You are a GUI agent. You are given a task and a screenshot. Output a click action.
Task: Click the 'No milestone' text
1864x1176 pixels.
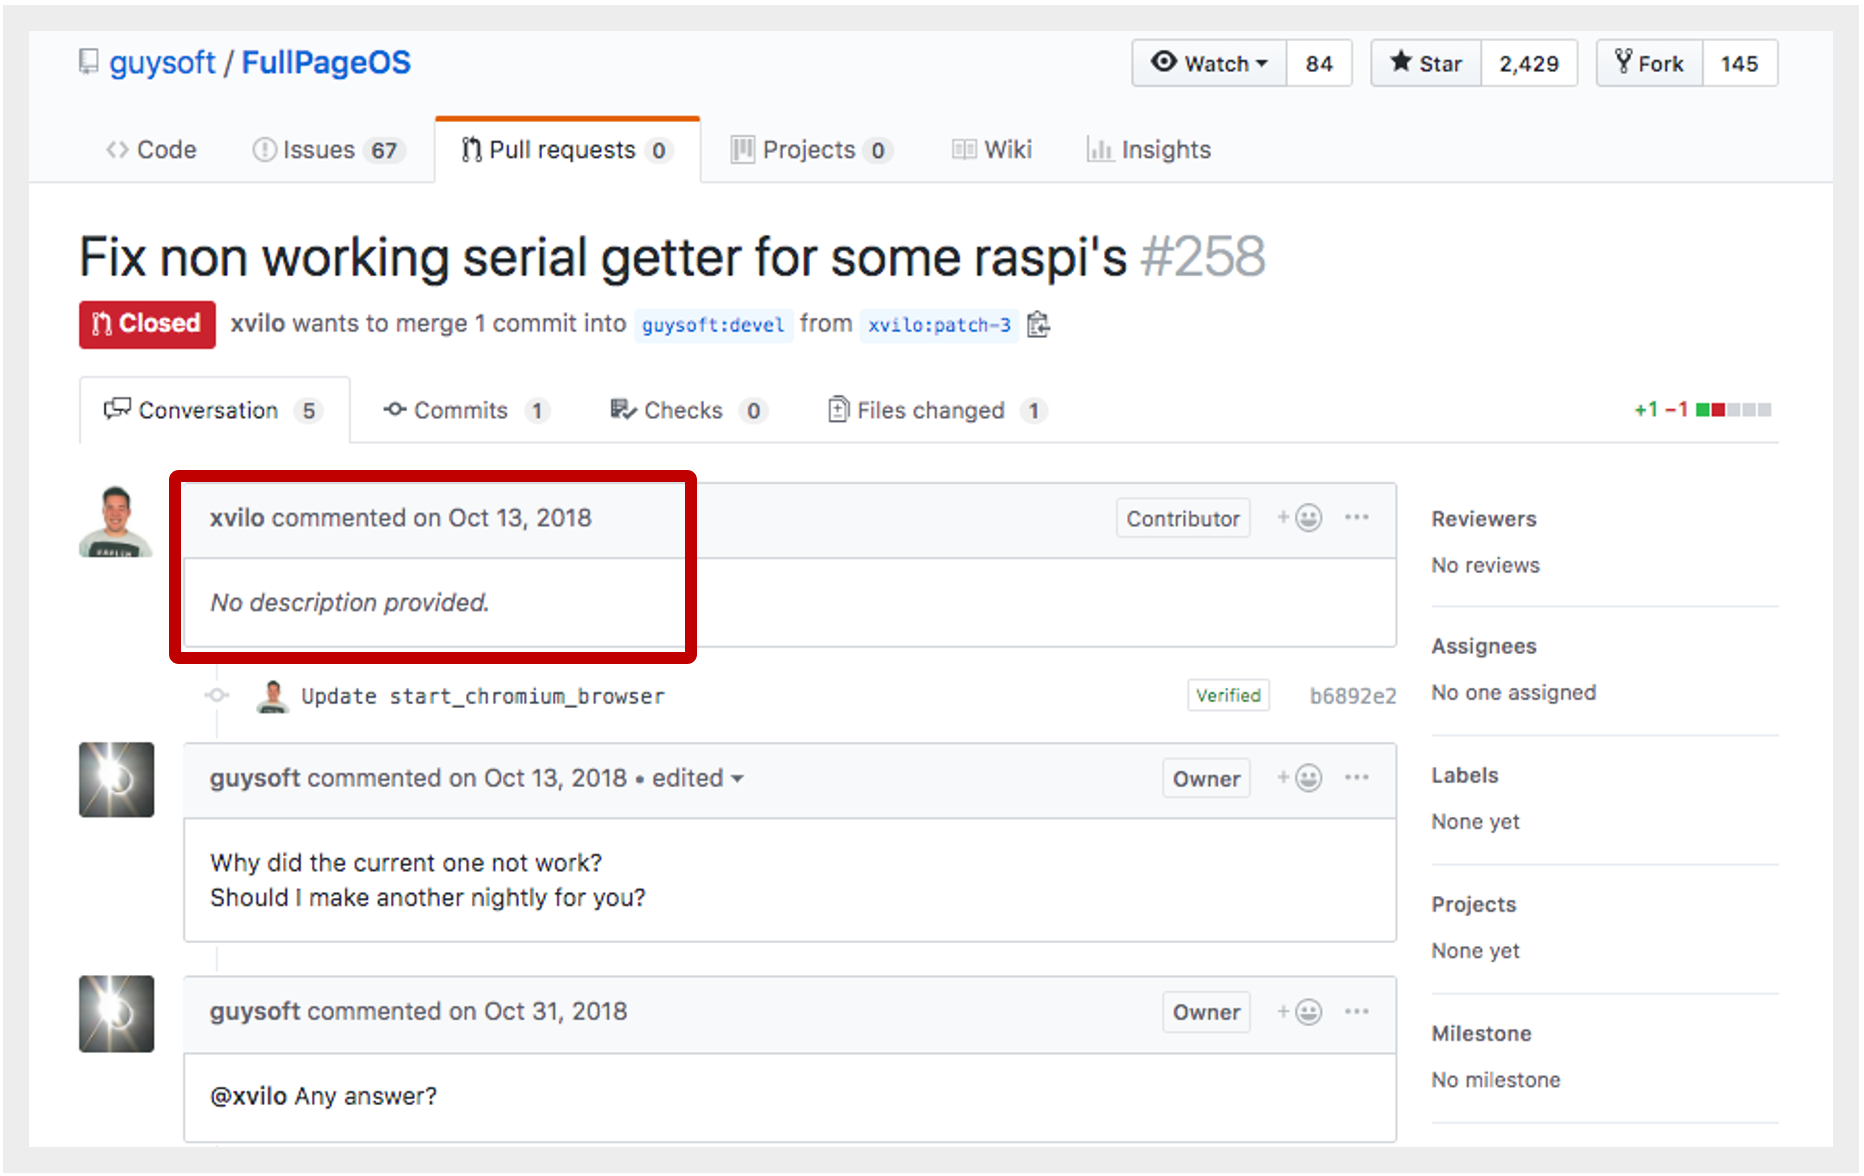coord(1496,1080)
